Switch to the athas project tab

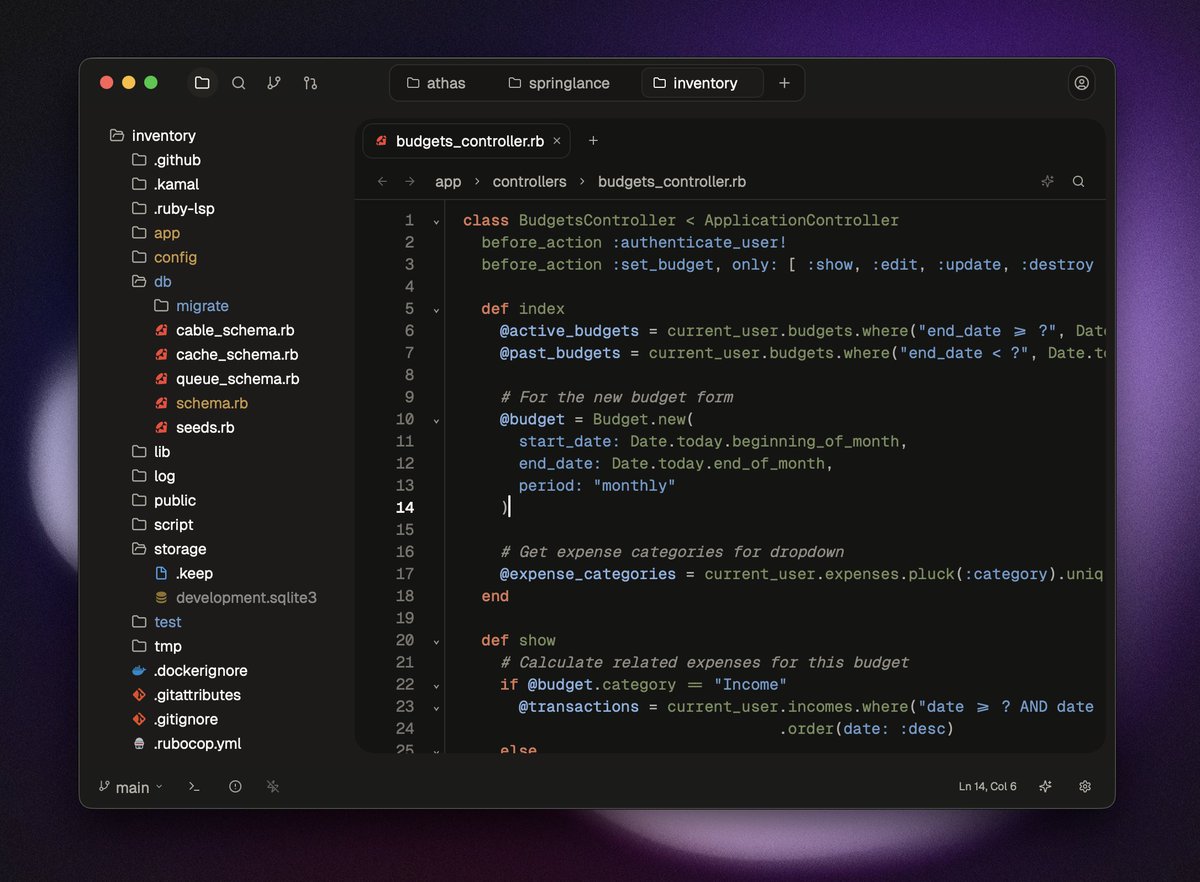click(x=436, y=83)
